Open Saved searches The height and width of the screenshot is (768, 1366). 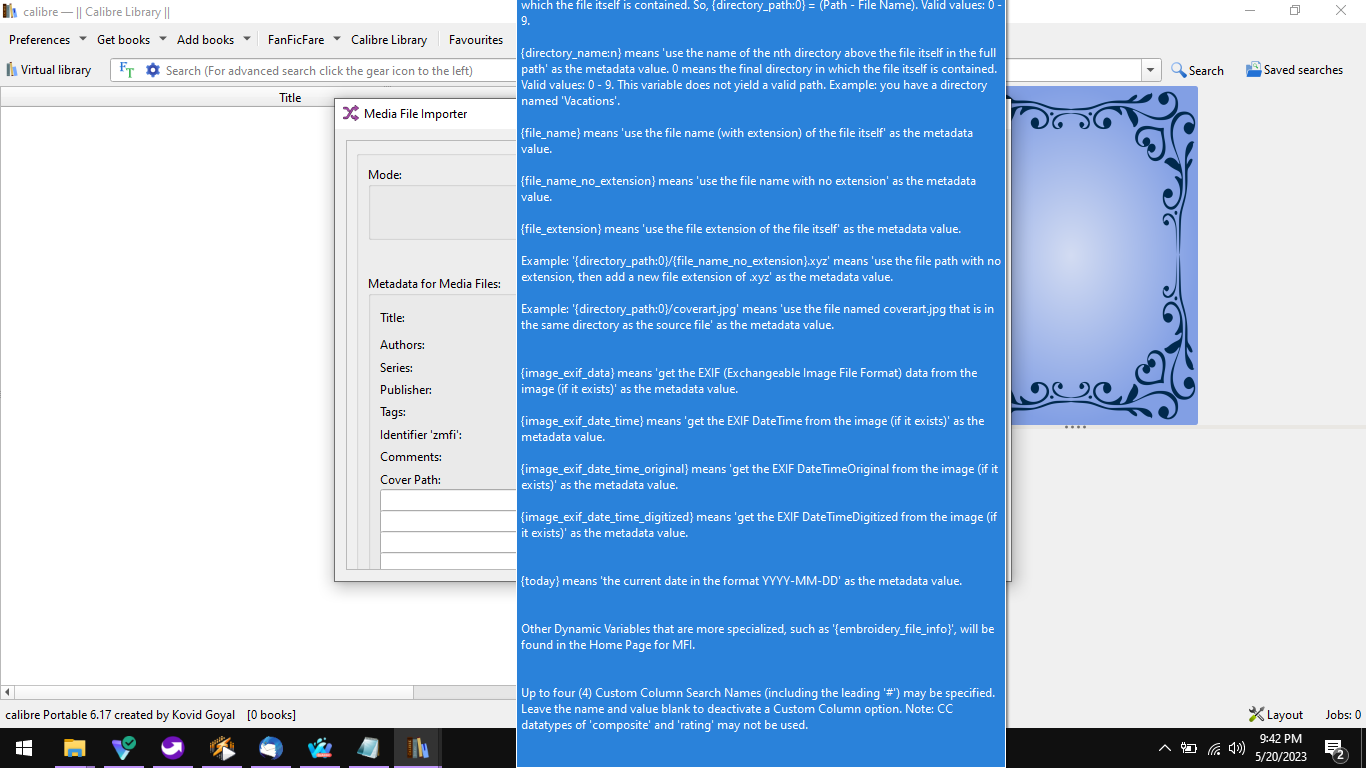(x=1294, y=70)
